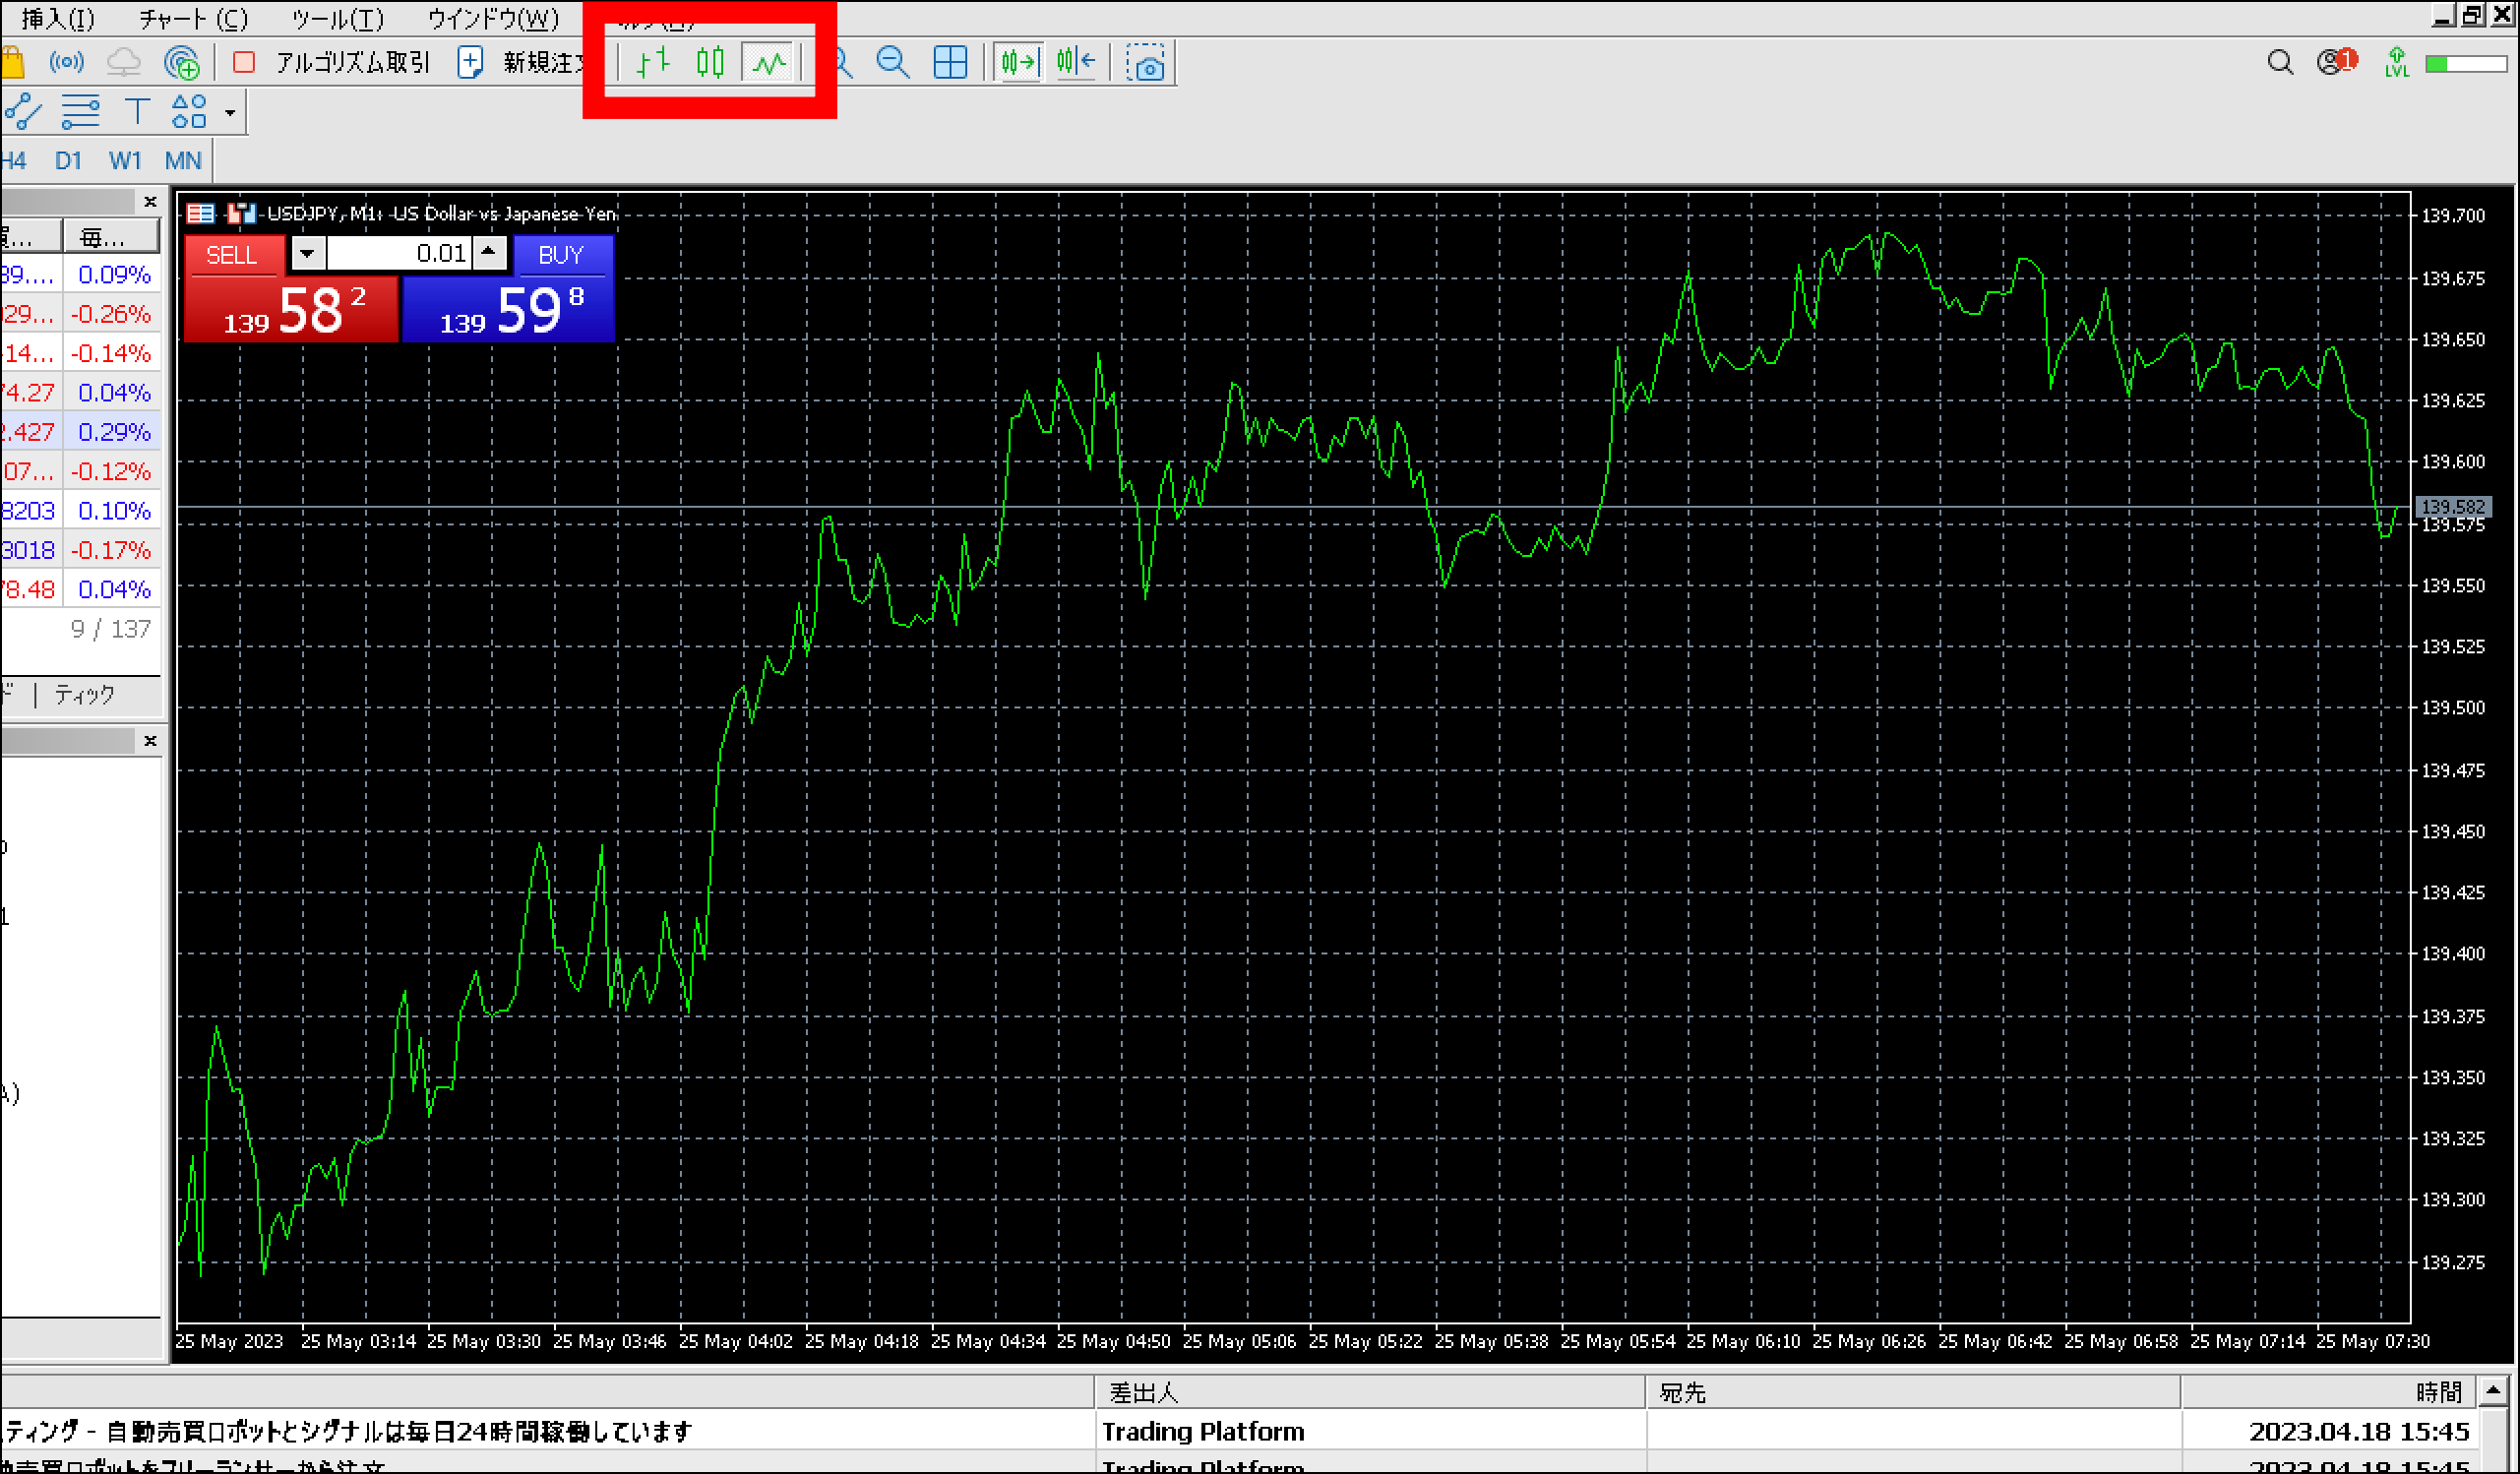Switch to candlestick chart display
Image resolution: width=2520 pixels, height=1474 pixels.
pos(710,63)
